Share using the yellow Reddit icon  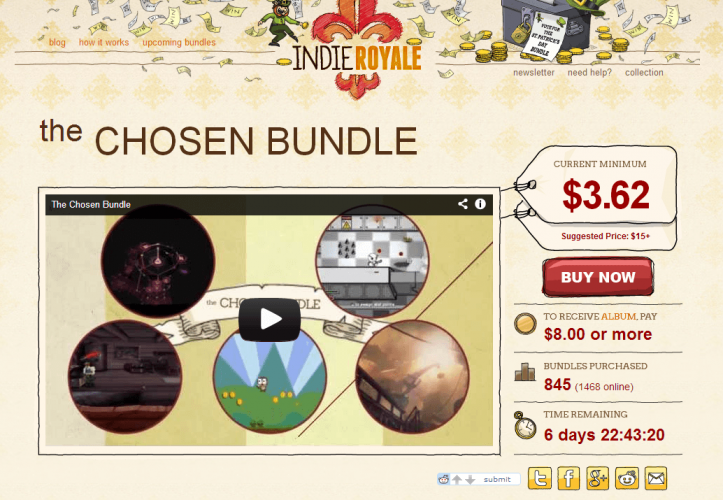[x=627, y=478]
